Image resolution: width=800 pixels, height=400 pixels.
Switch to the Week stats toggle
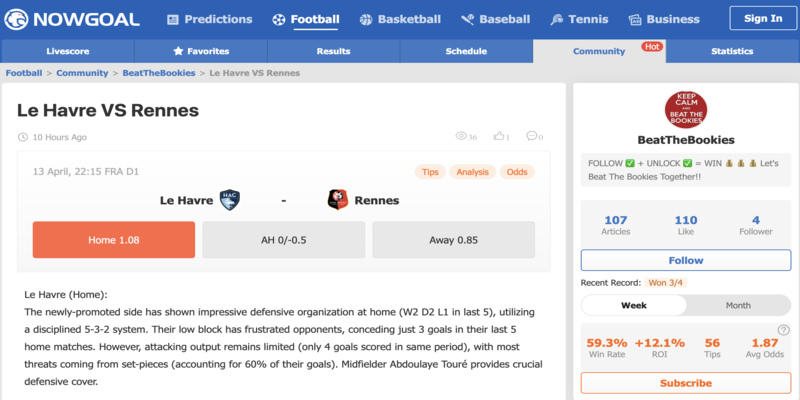pos(633,306)
